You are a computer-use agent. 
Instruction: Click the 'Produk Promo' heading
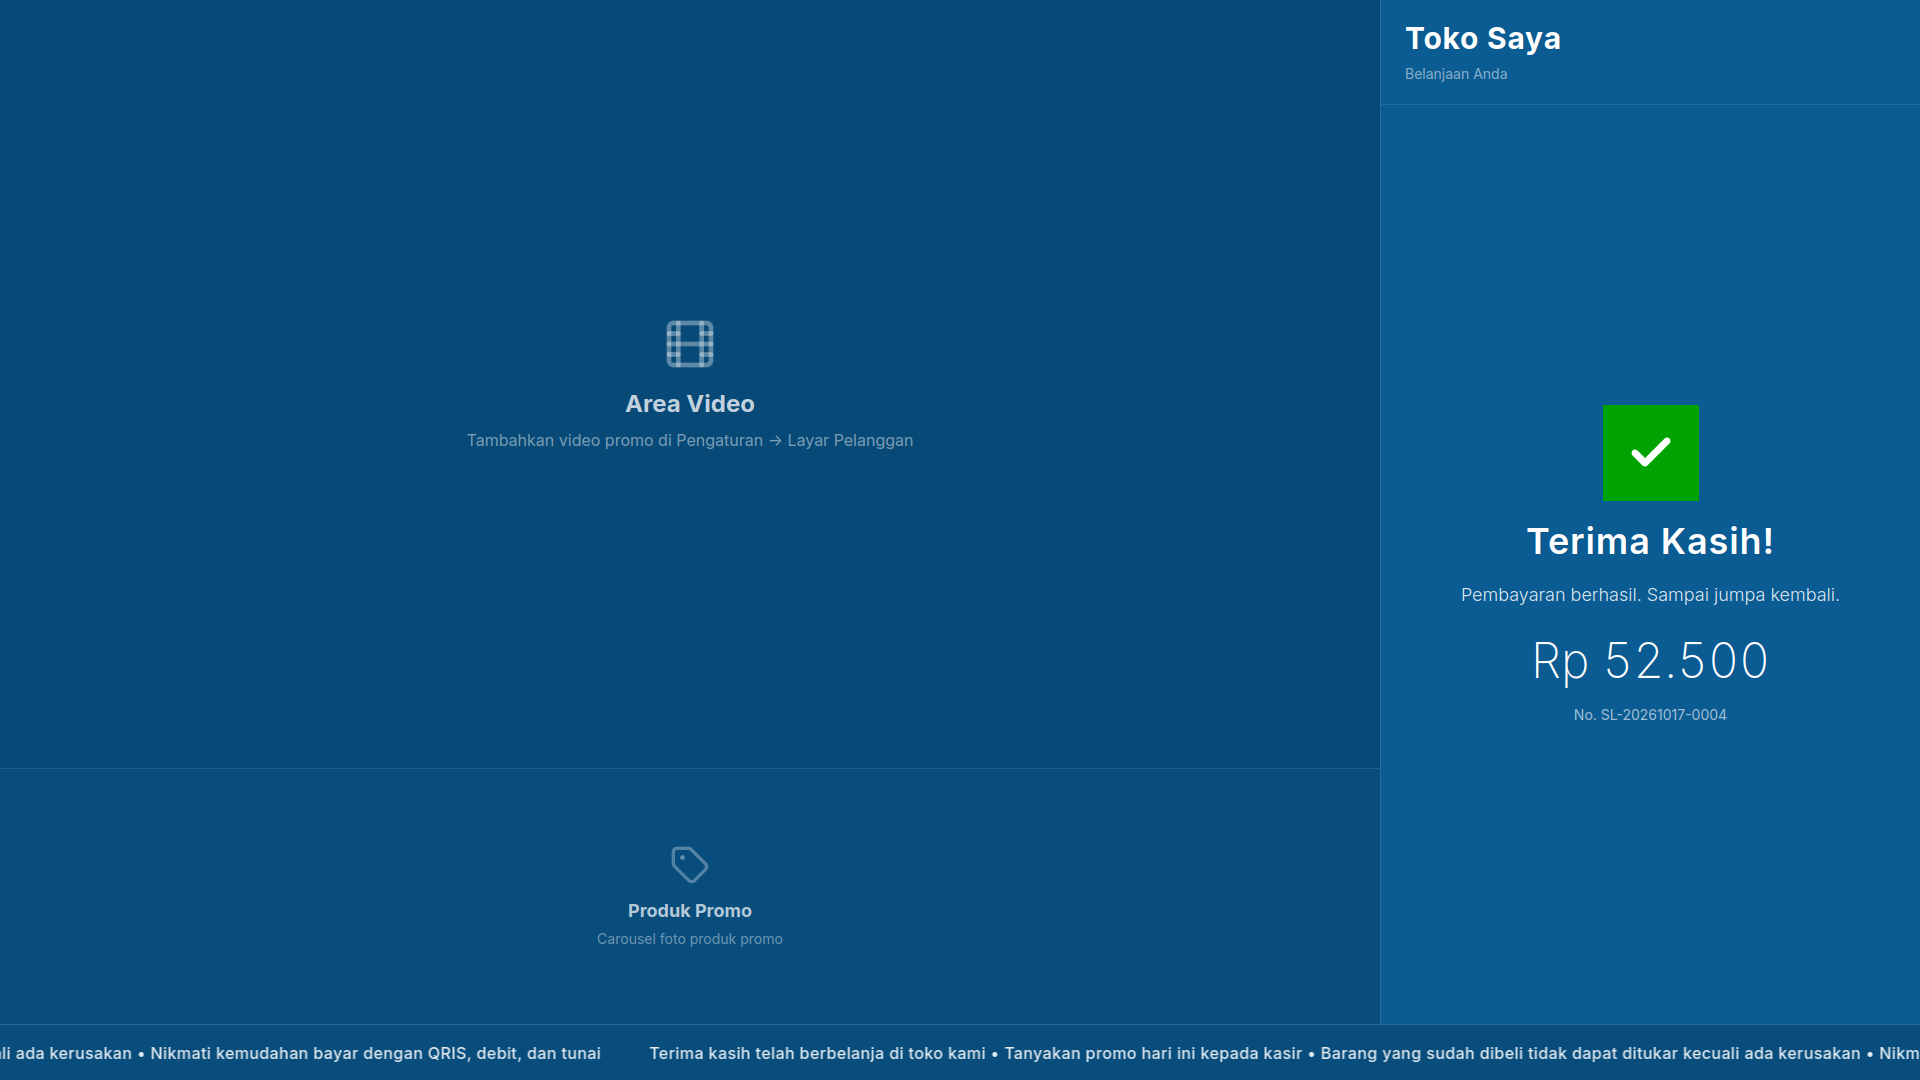tap(690, 911)
